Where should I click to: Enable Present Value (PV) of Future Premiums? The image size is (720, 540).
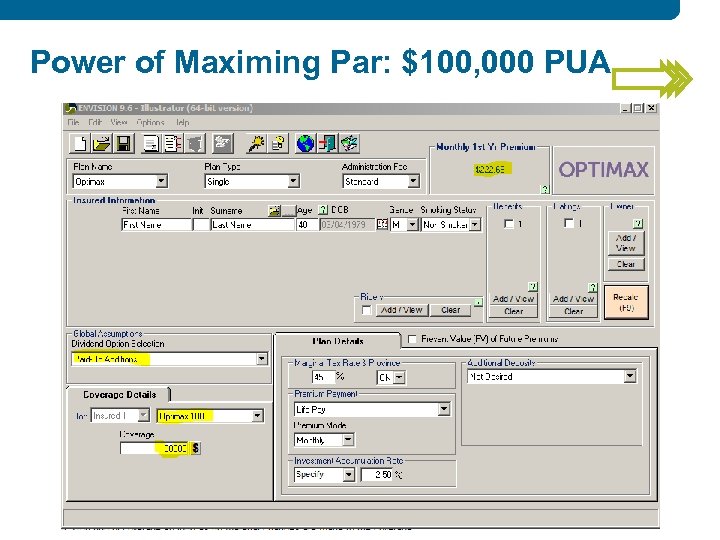tap(412, 339)
